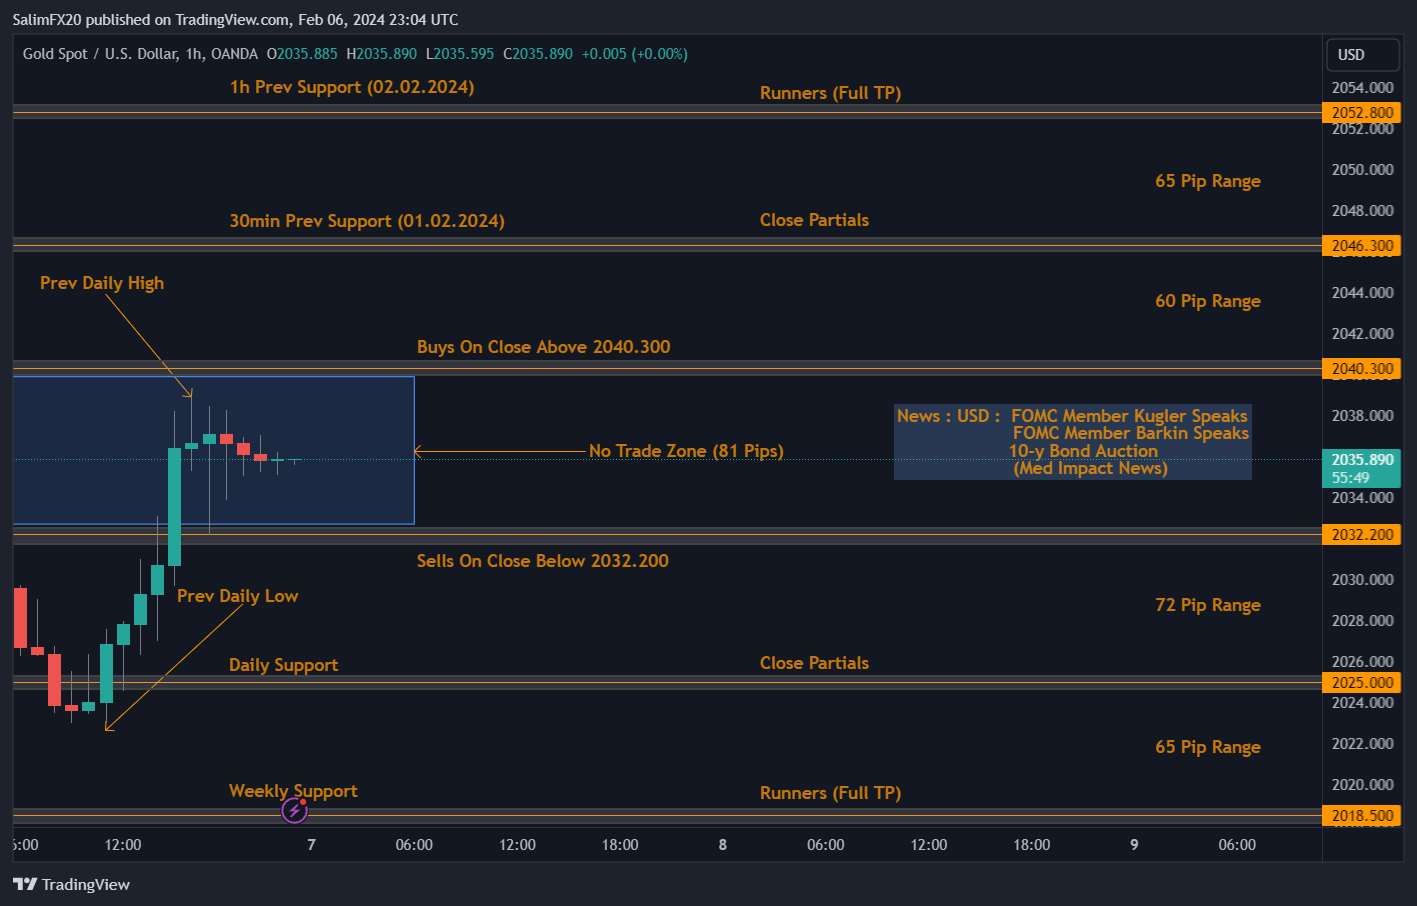Select the 2032.200 price level tag
The height and width of the screenshot is (906, 1417).
(x=1361, y=535)
